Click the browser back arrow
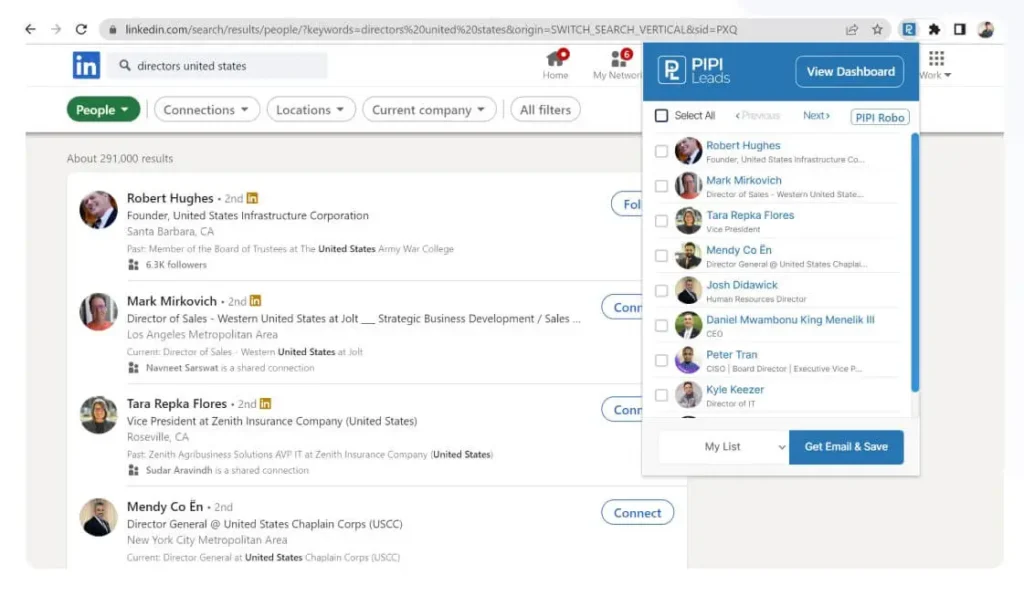This screenshot has height=596, width=1024. (x=30, y=29)
